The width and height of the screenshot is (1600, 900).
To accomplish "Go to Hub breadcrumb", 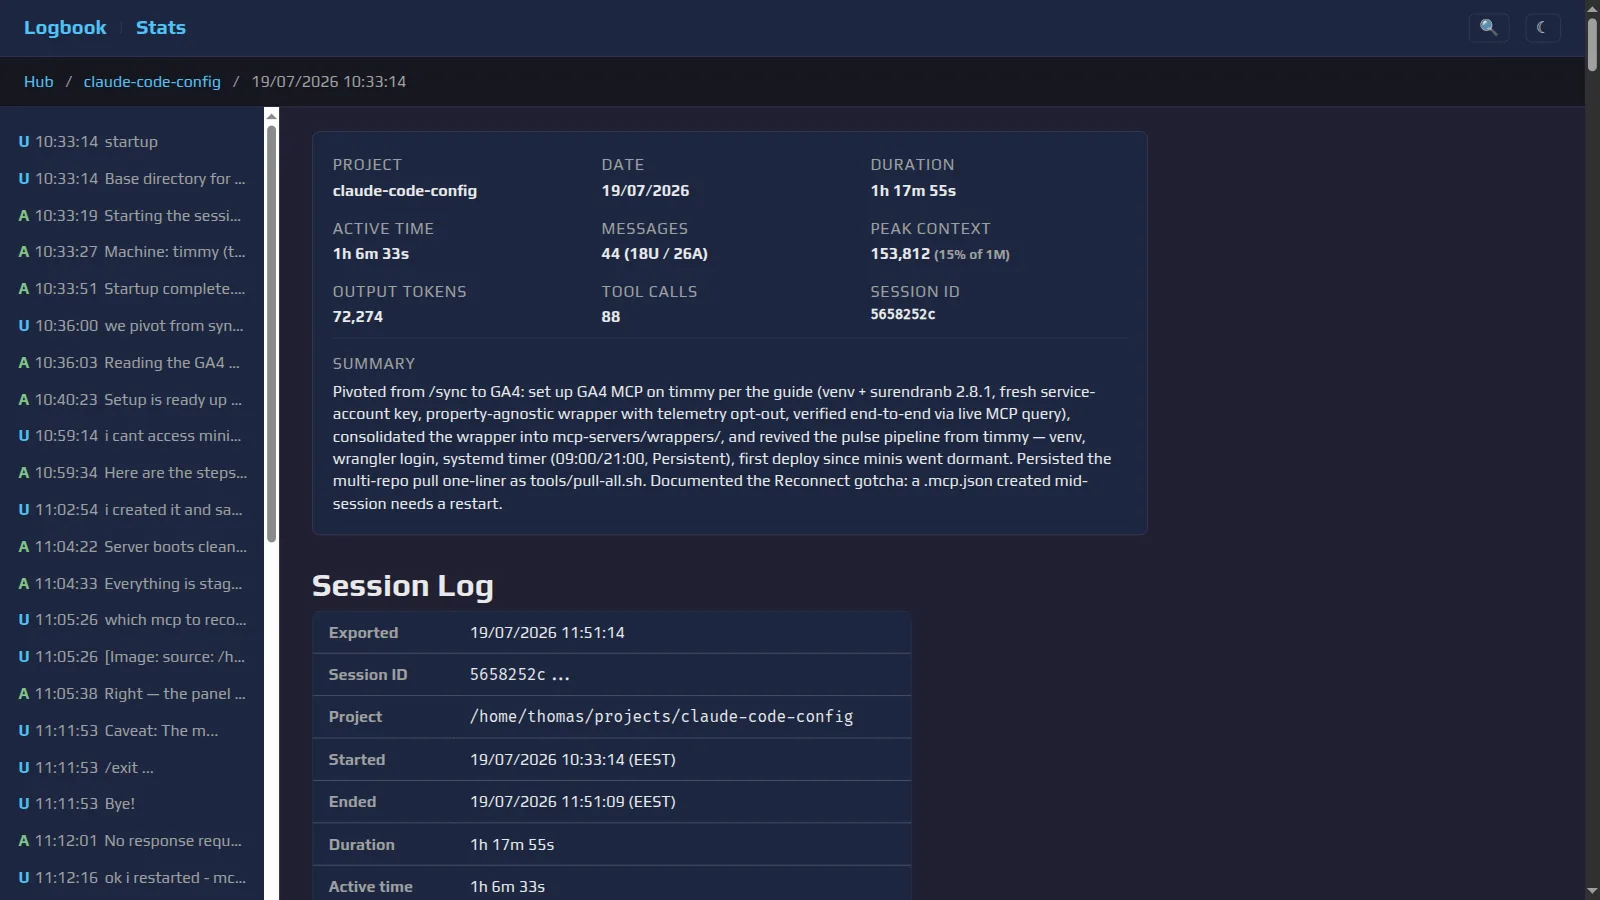I will (39, 82).
